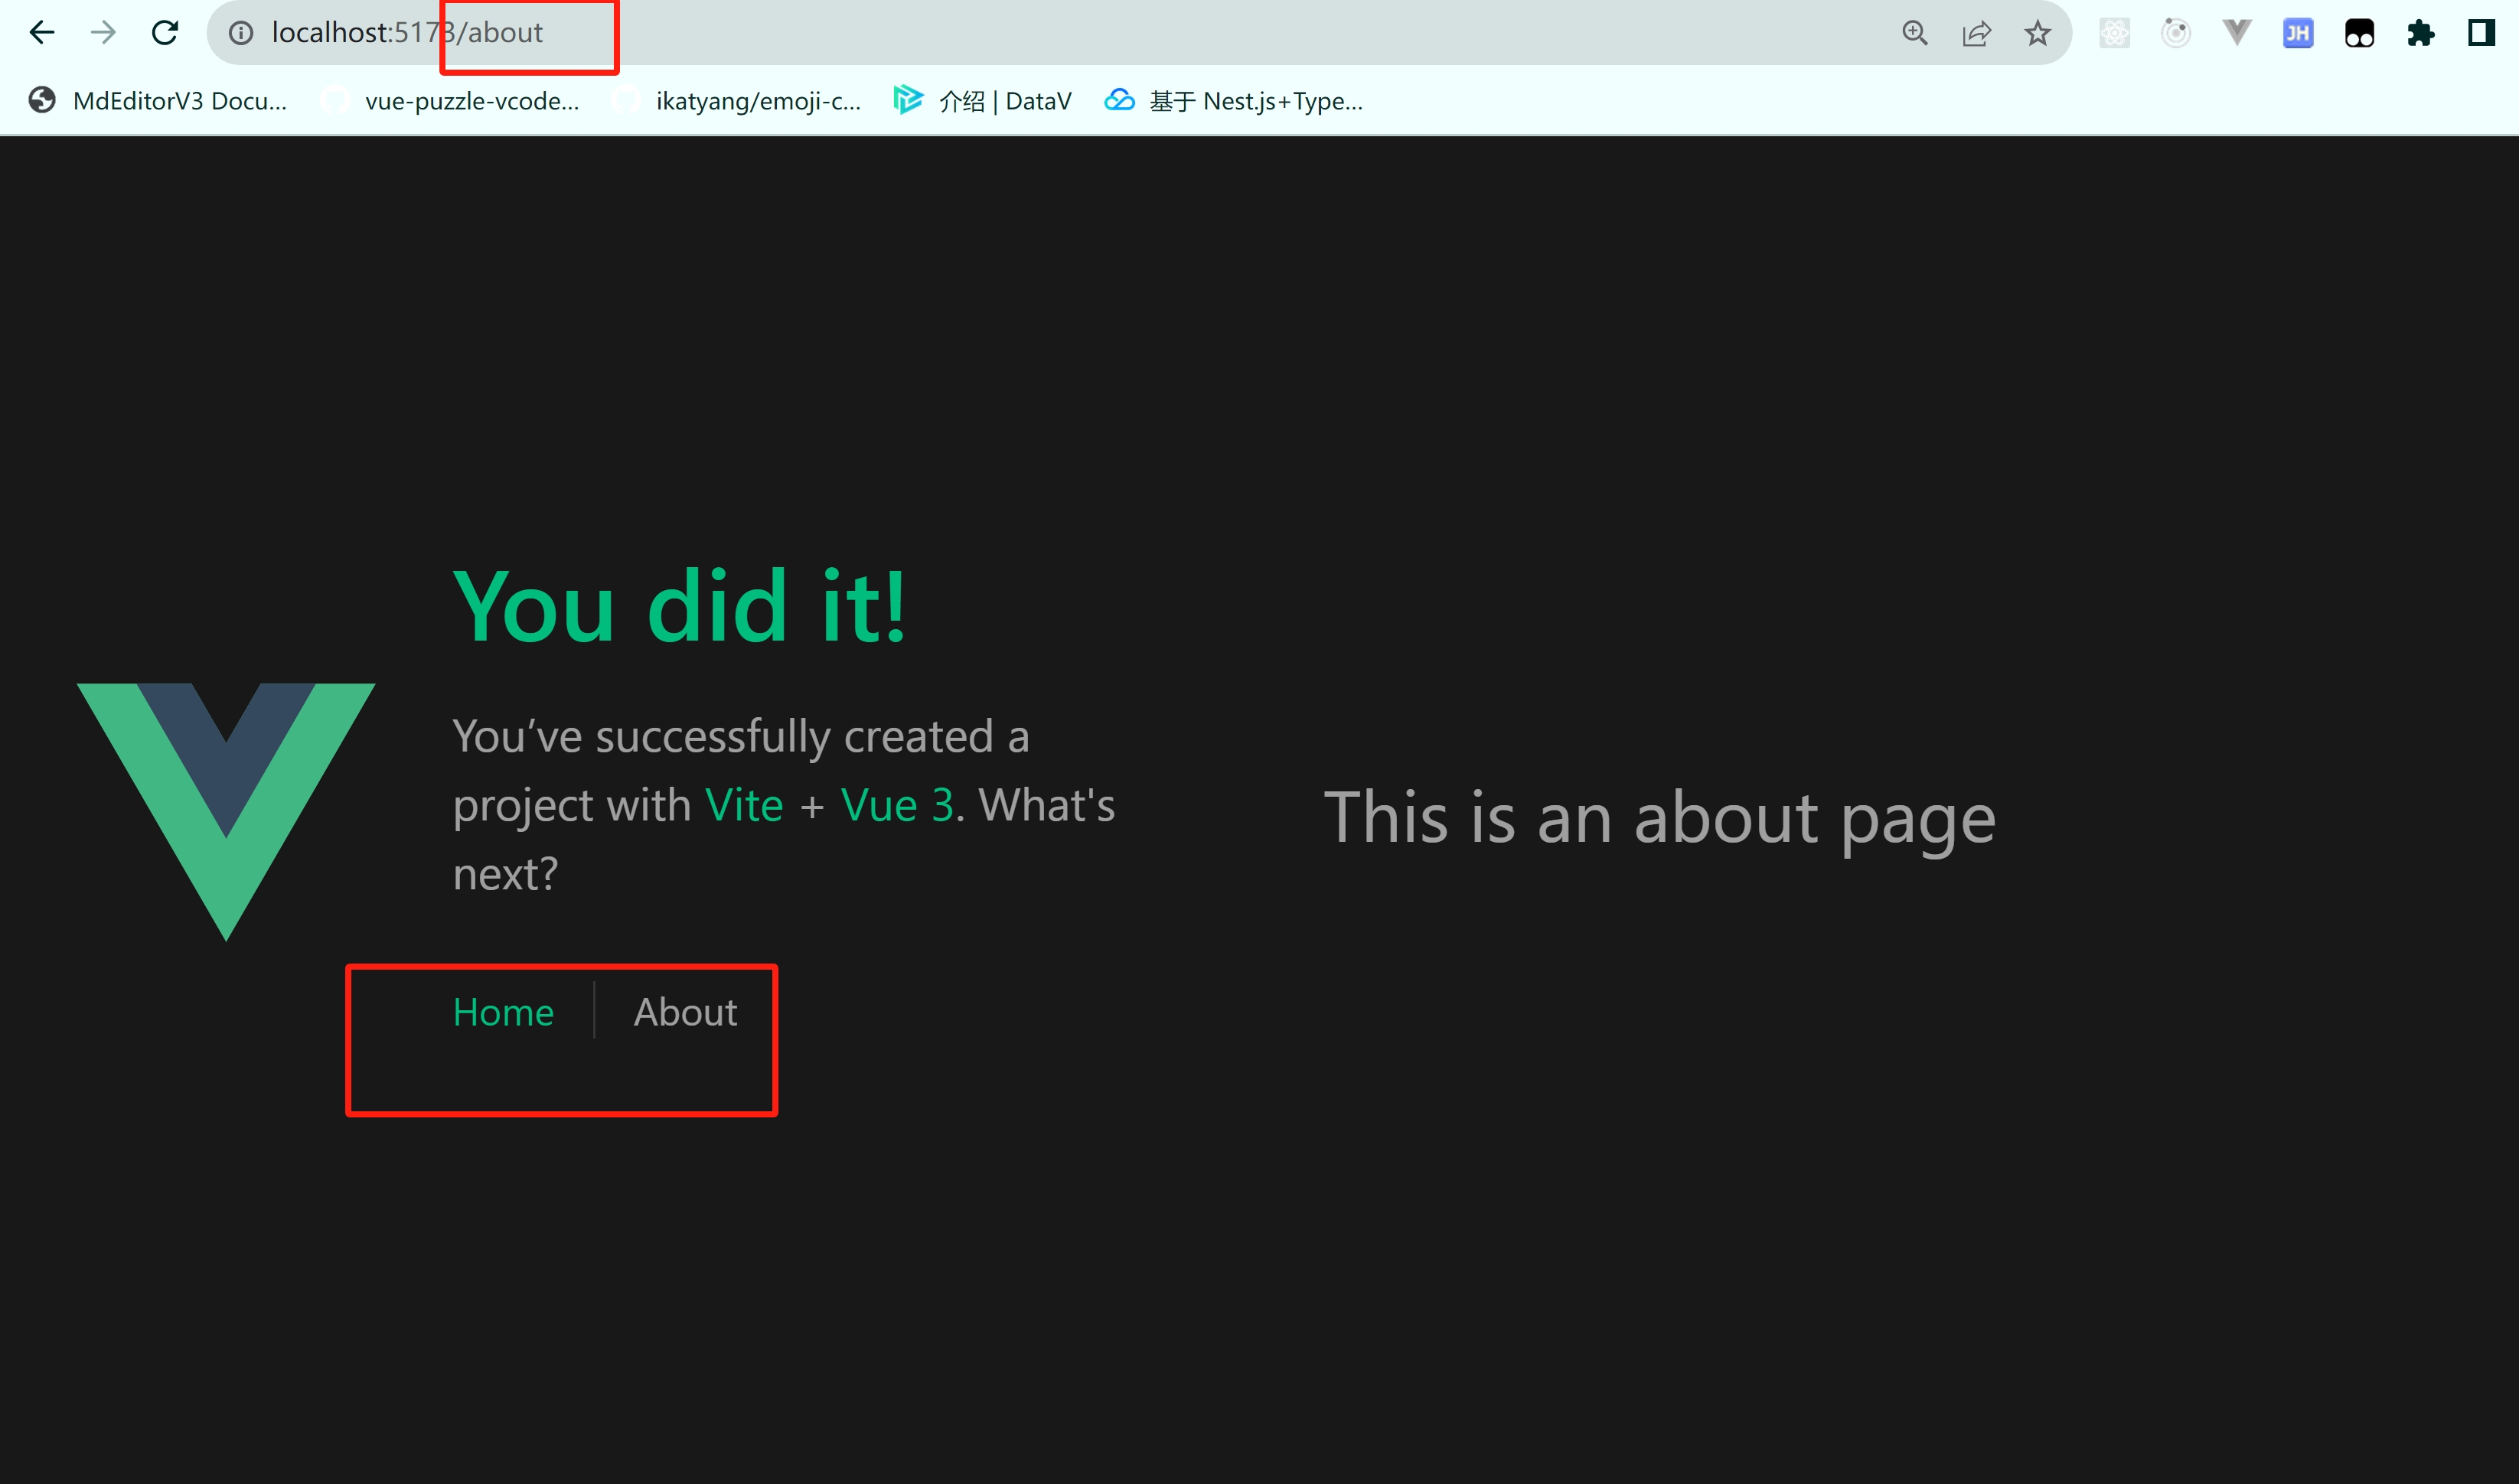Open React Developer Tools extension

tap(2114, 33)
